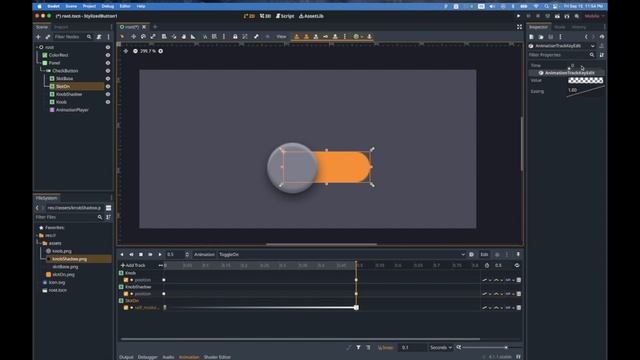The height and width of the screenshot is (360, 640).
Task: Switch to the 3D workspace
Action: pyautogui.click(x=265, y=16)
